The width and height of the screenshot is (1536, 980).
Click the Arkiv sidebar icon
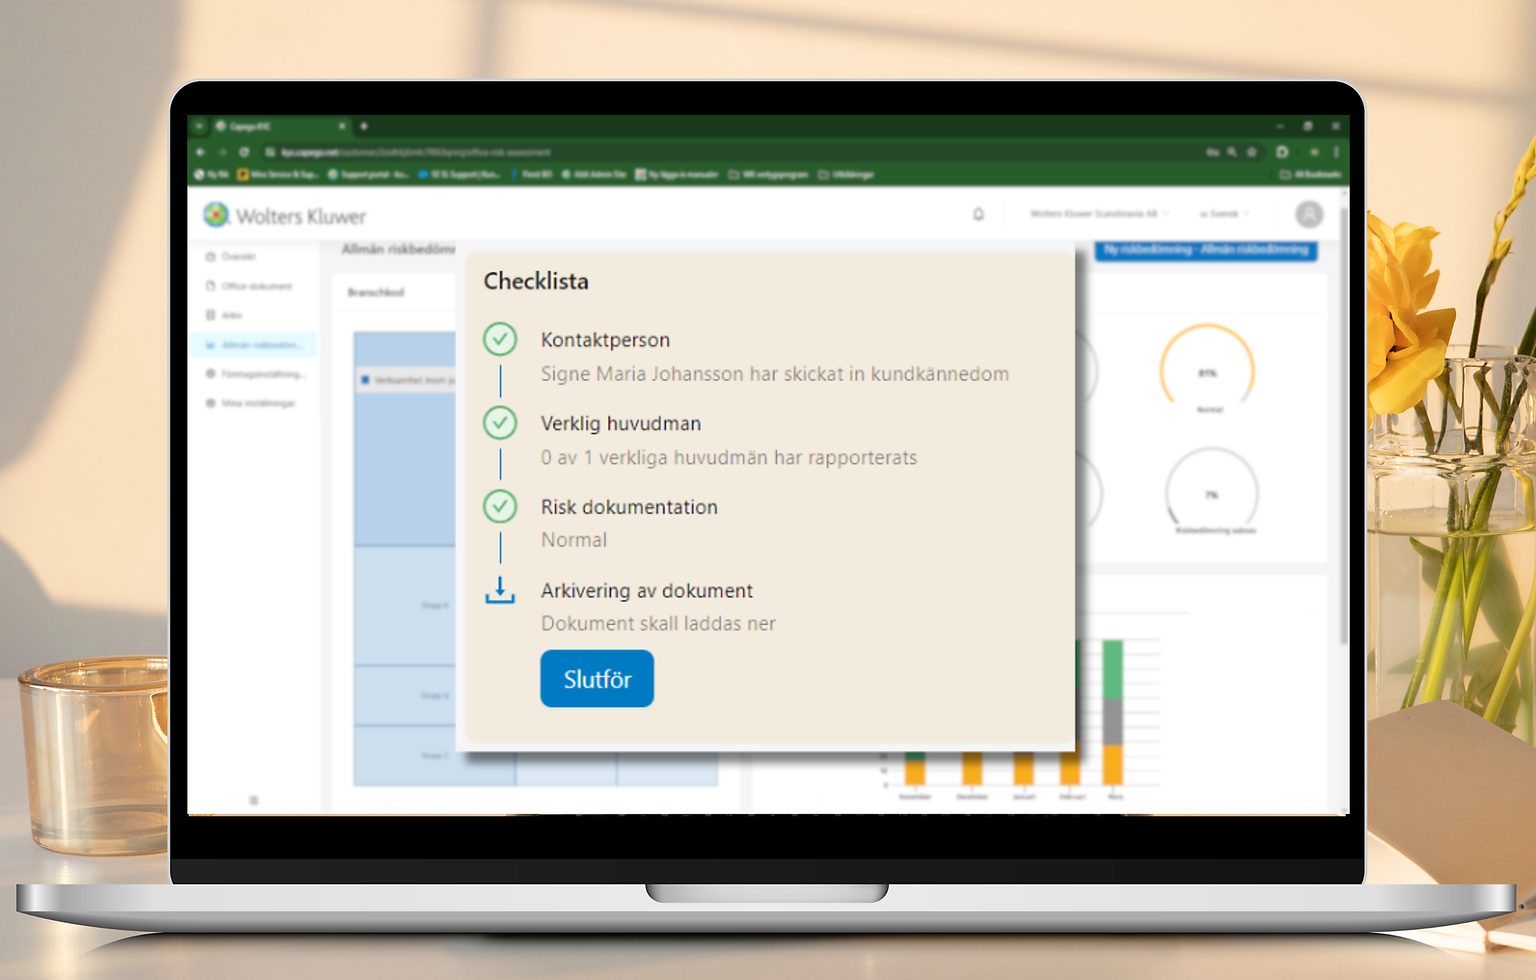click(211, 315)
